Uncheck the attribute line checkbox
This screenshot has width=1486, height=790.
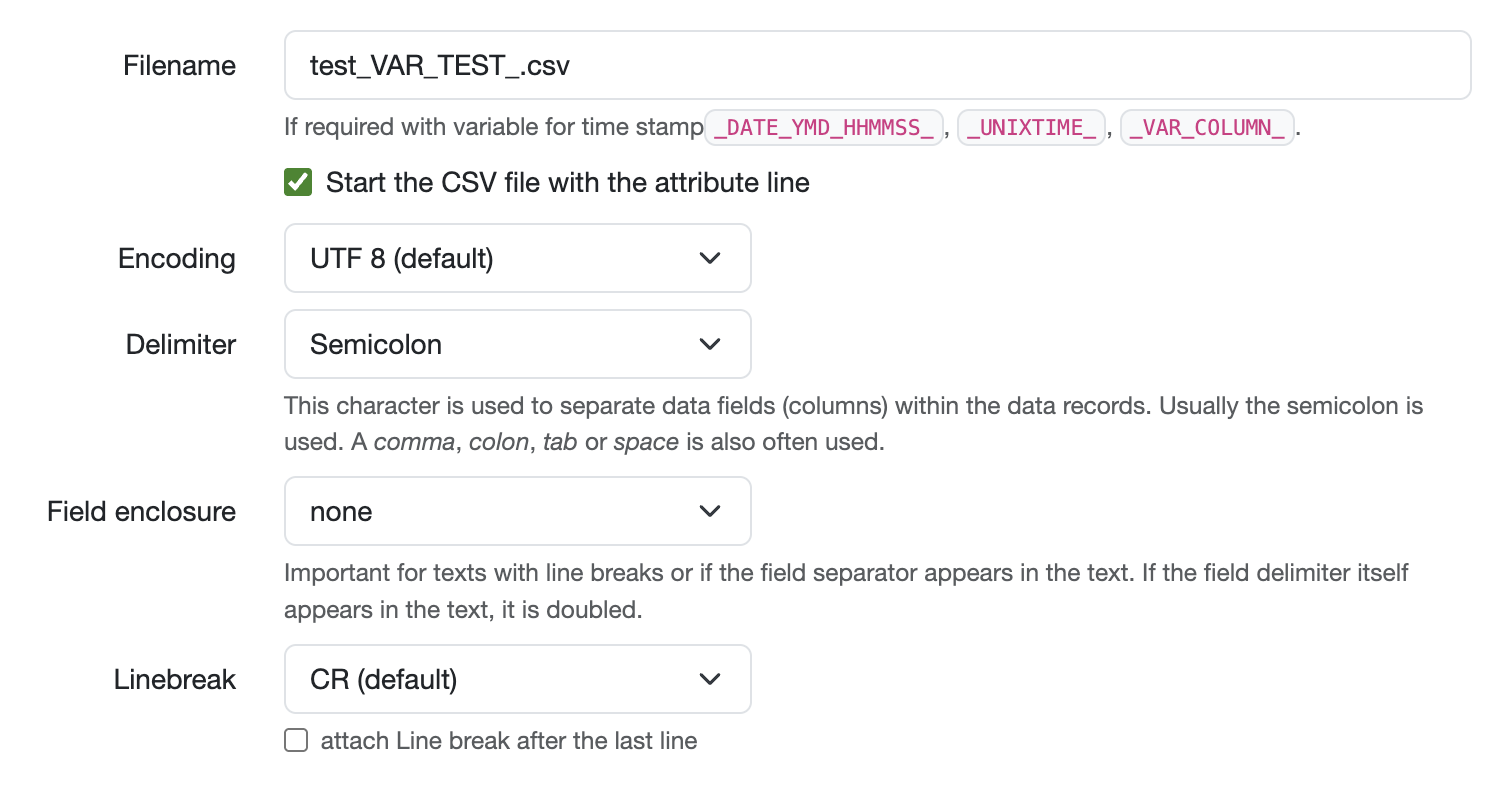click(298, 182)
